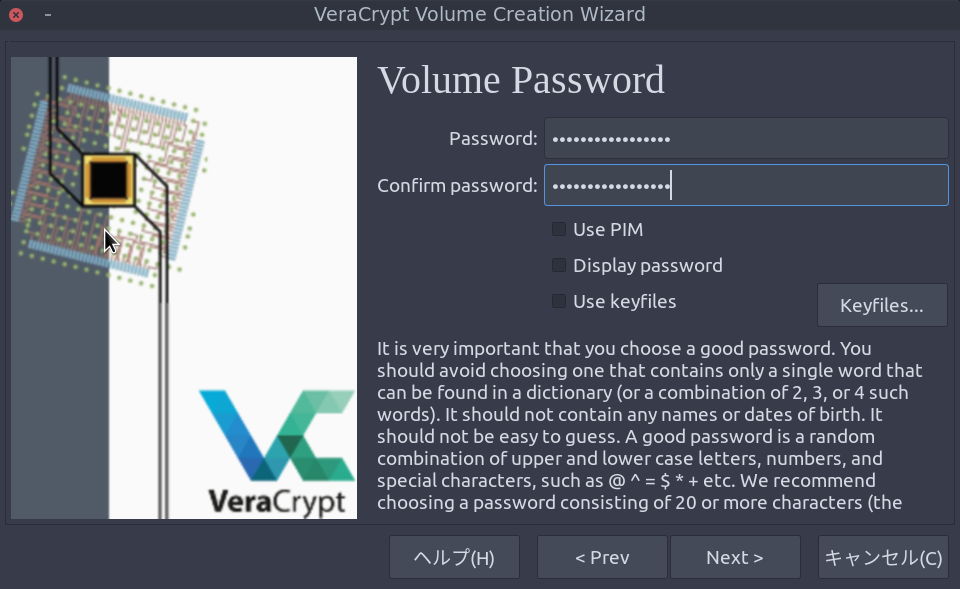Click the chip graphic in the illustration

[x=107, y=180]
